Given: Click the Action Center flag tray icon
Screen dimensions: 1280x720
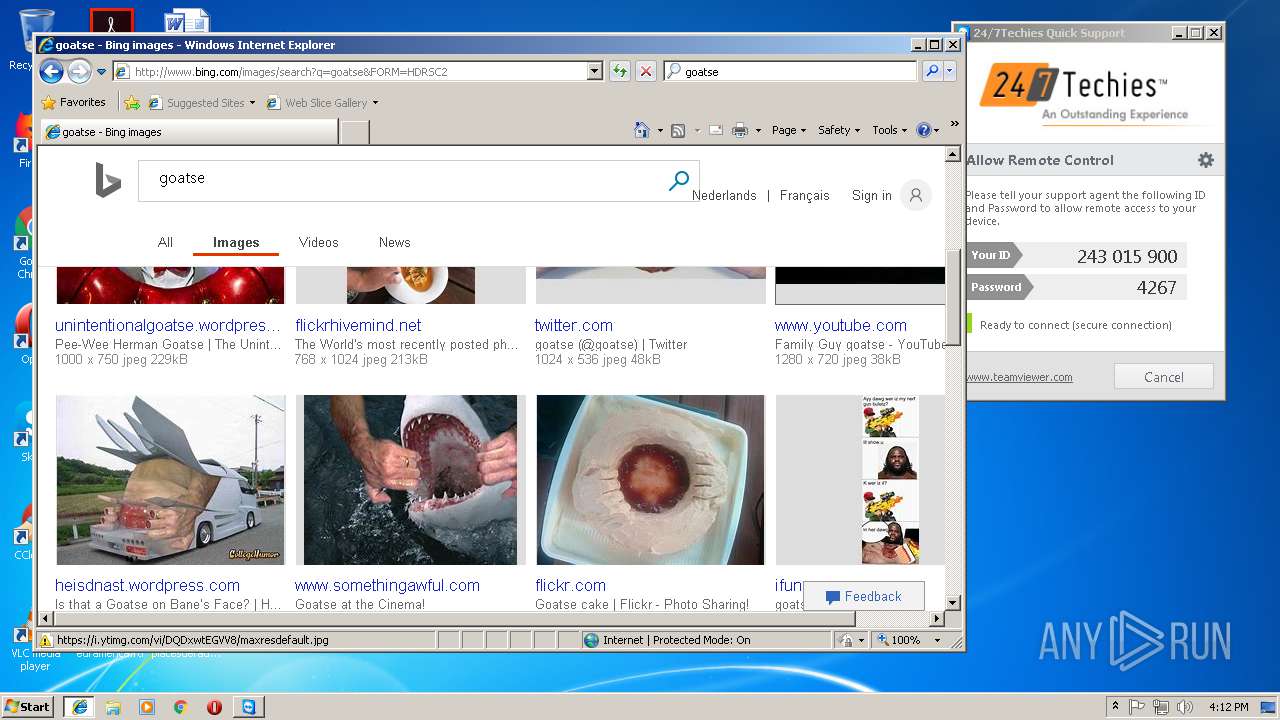Looking at the screenshot, I should coord(1137,707).
